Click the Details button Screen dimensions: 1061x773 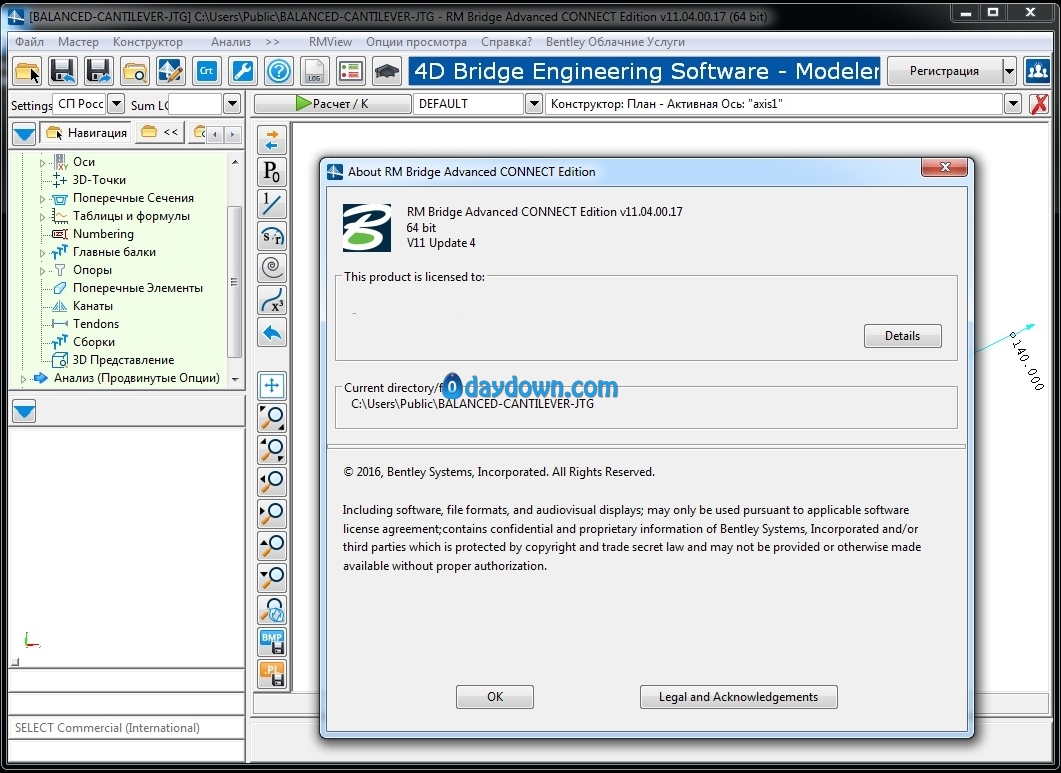[902, 336]
